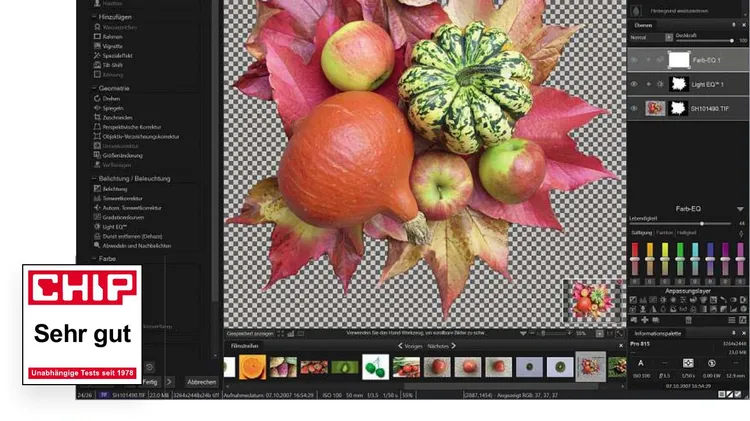Select the Informationspalette tab
Screen dimensions: 750x421
pos(657,333)
